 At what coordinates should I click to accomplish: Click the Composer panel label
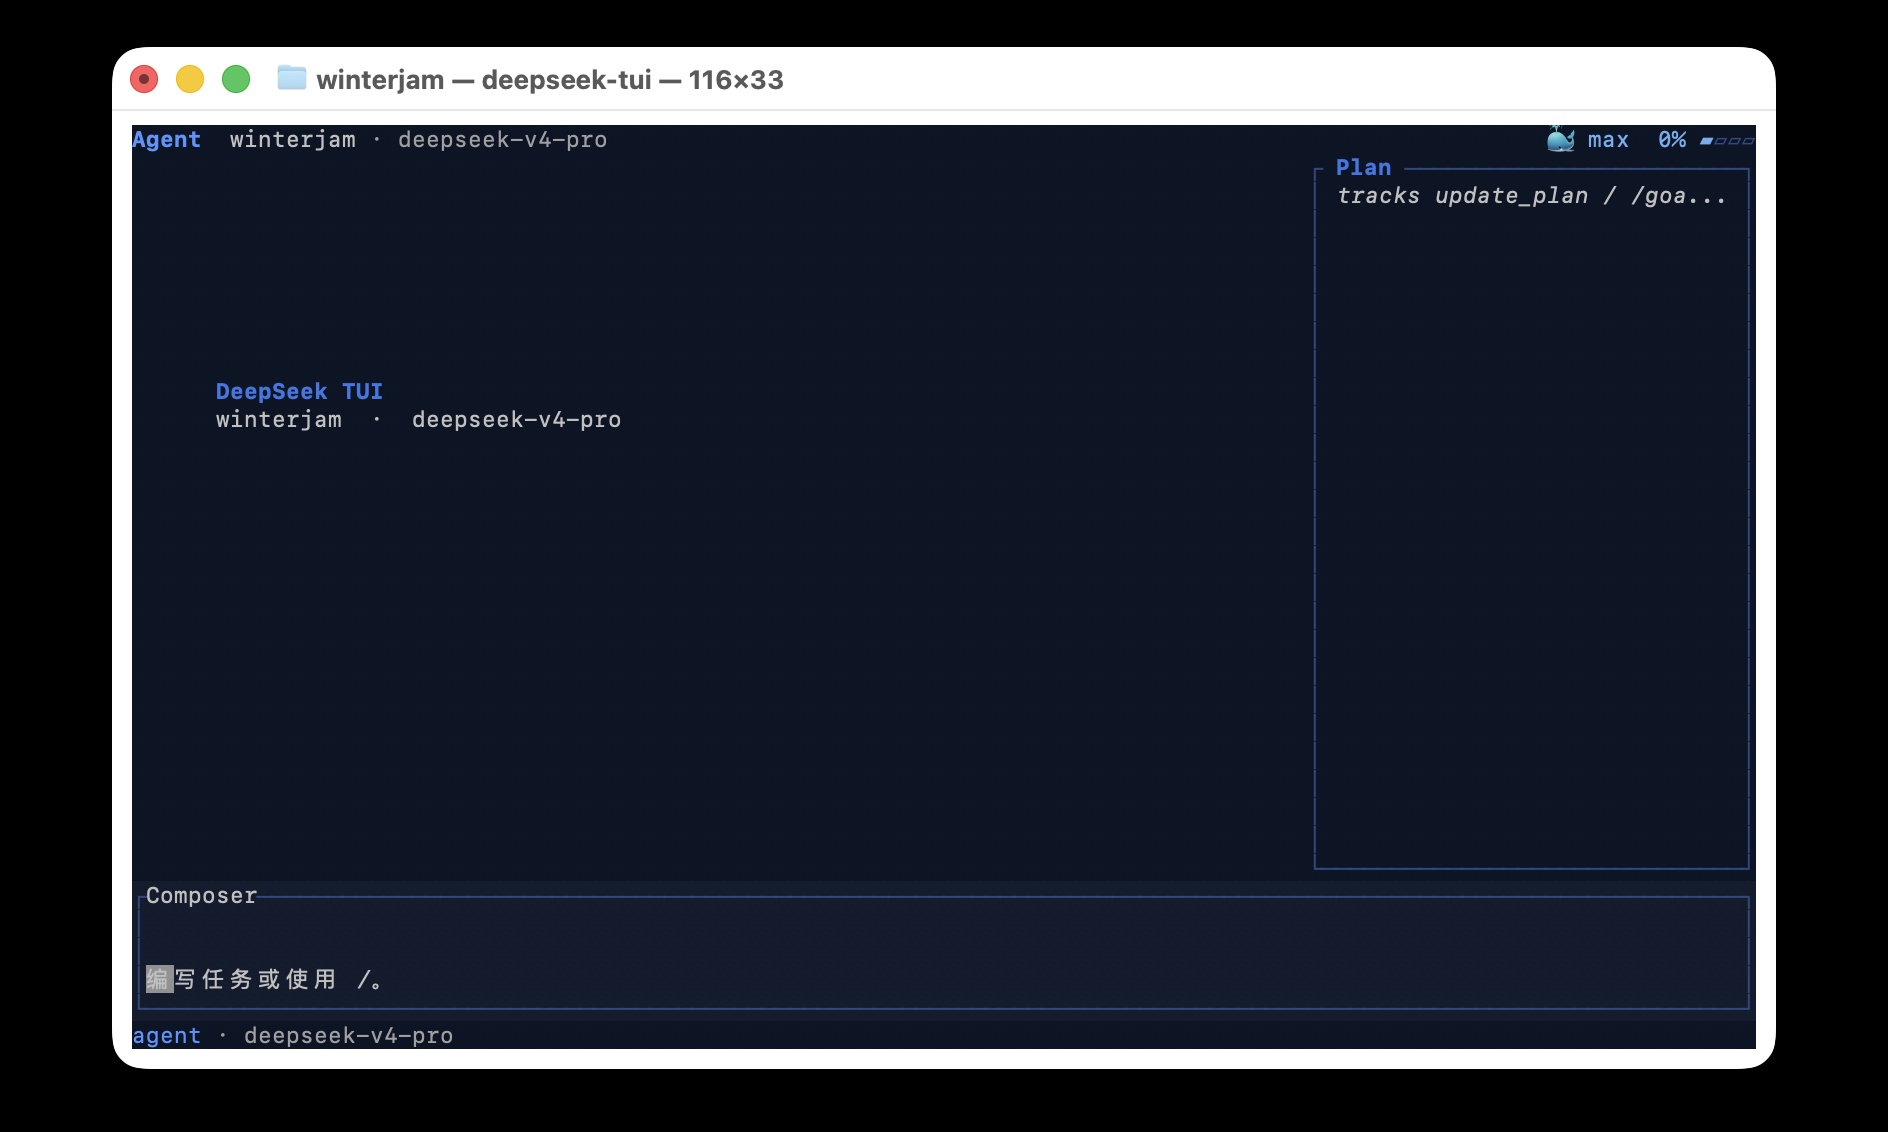[x=201, y=896]
